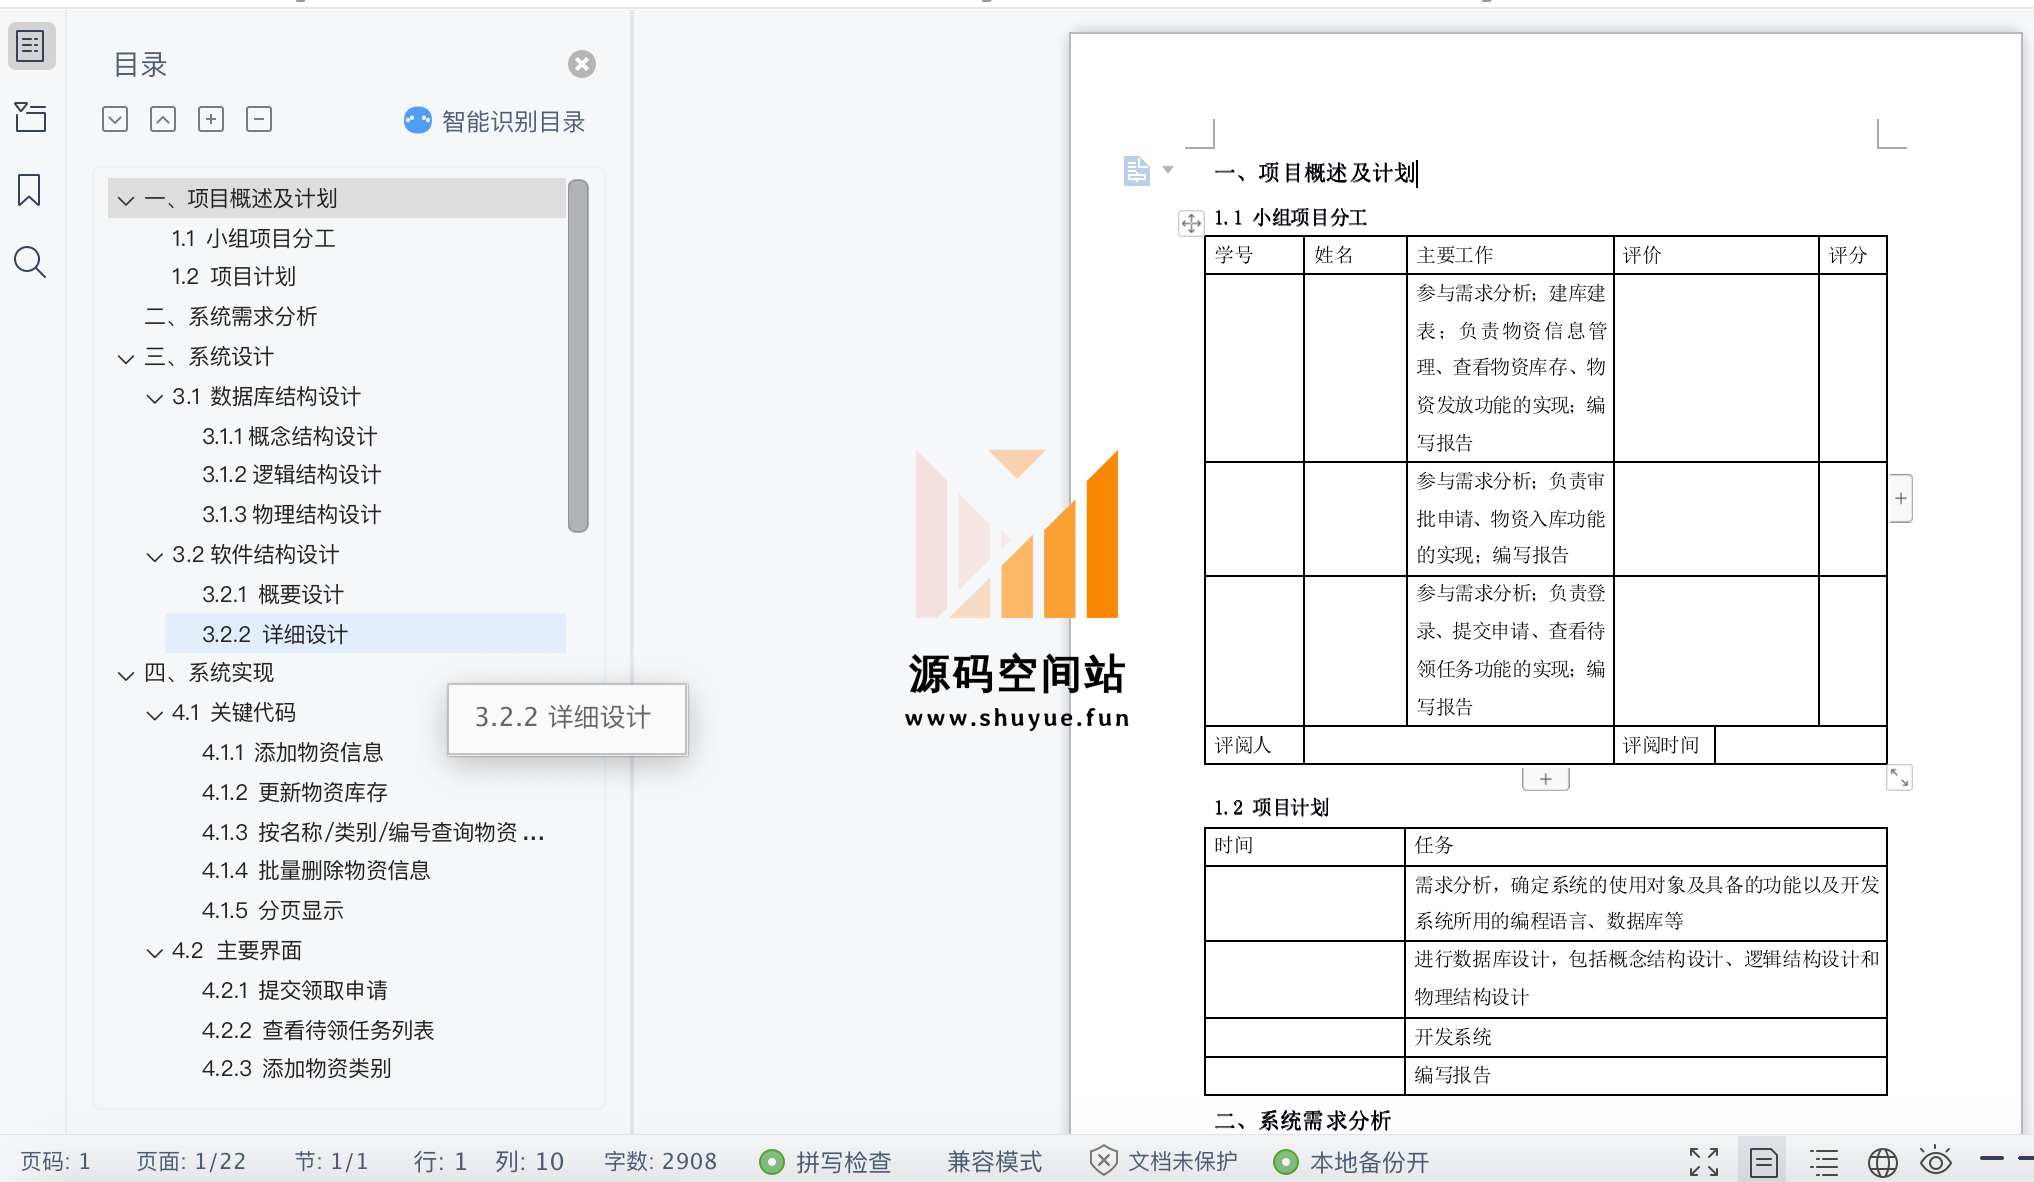Open 3.1.2 逻辑结构设计 outline entry
2034x1182 pixels.
291,475
